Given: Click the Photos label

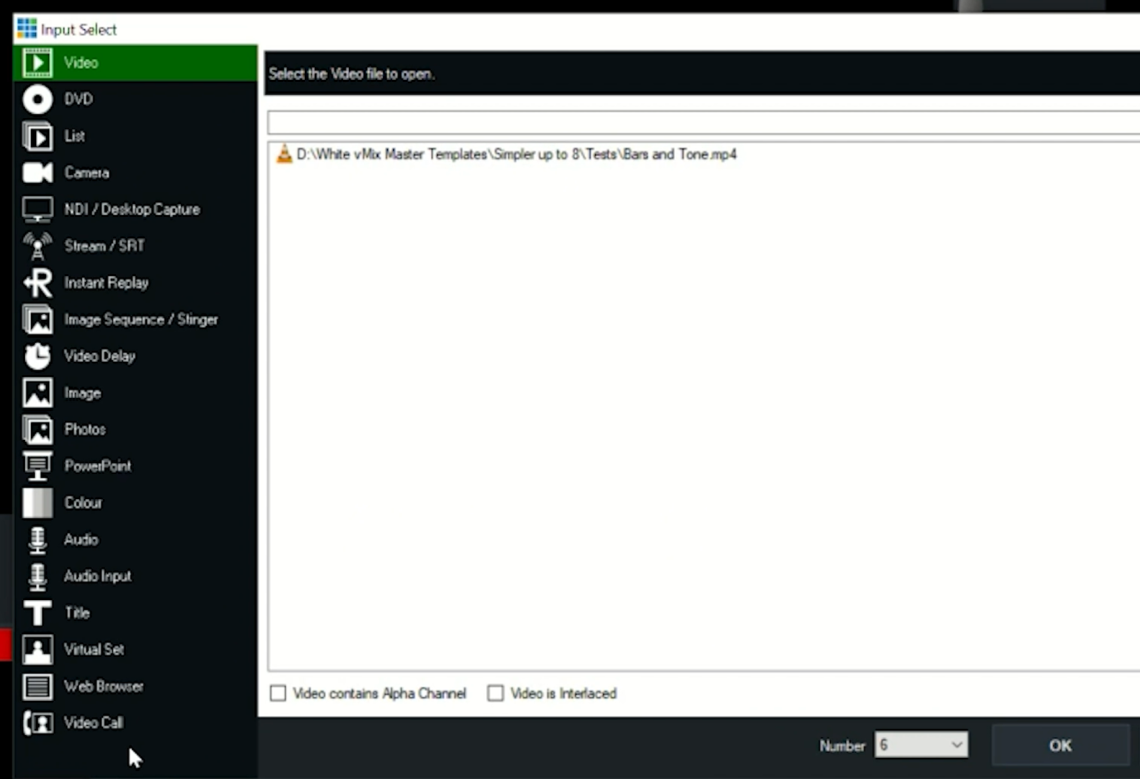Looking at the screenshot, I should [x=84, y=429].
